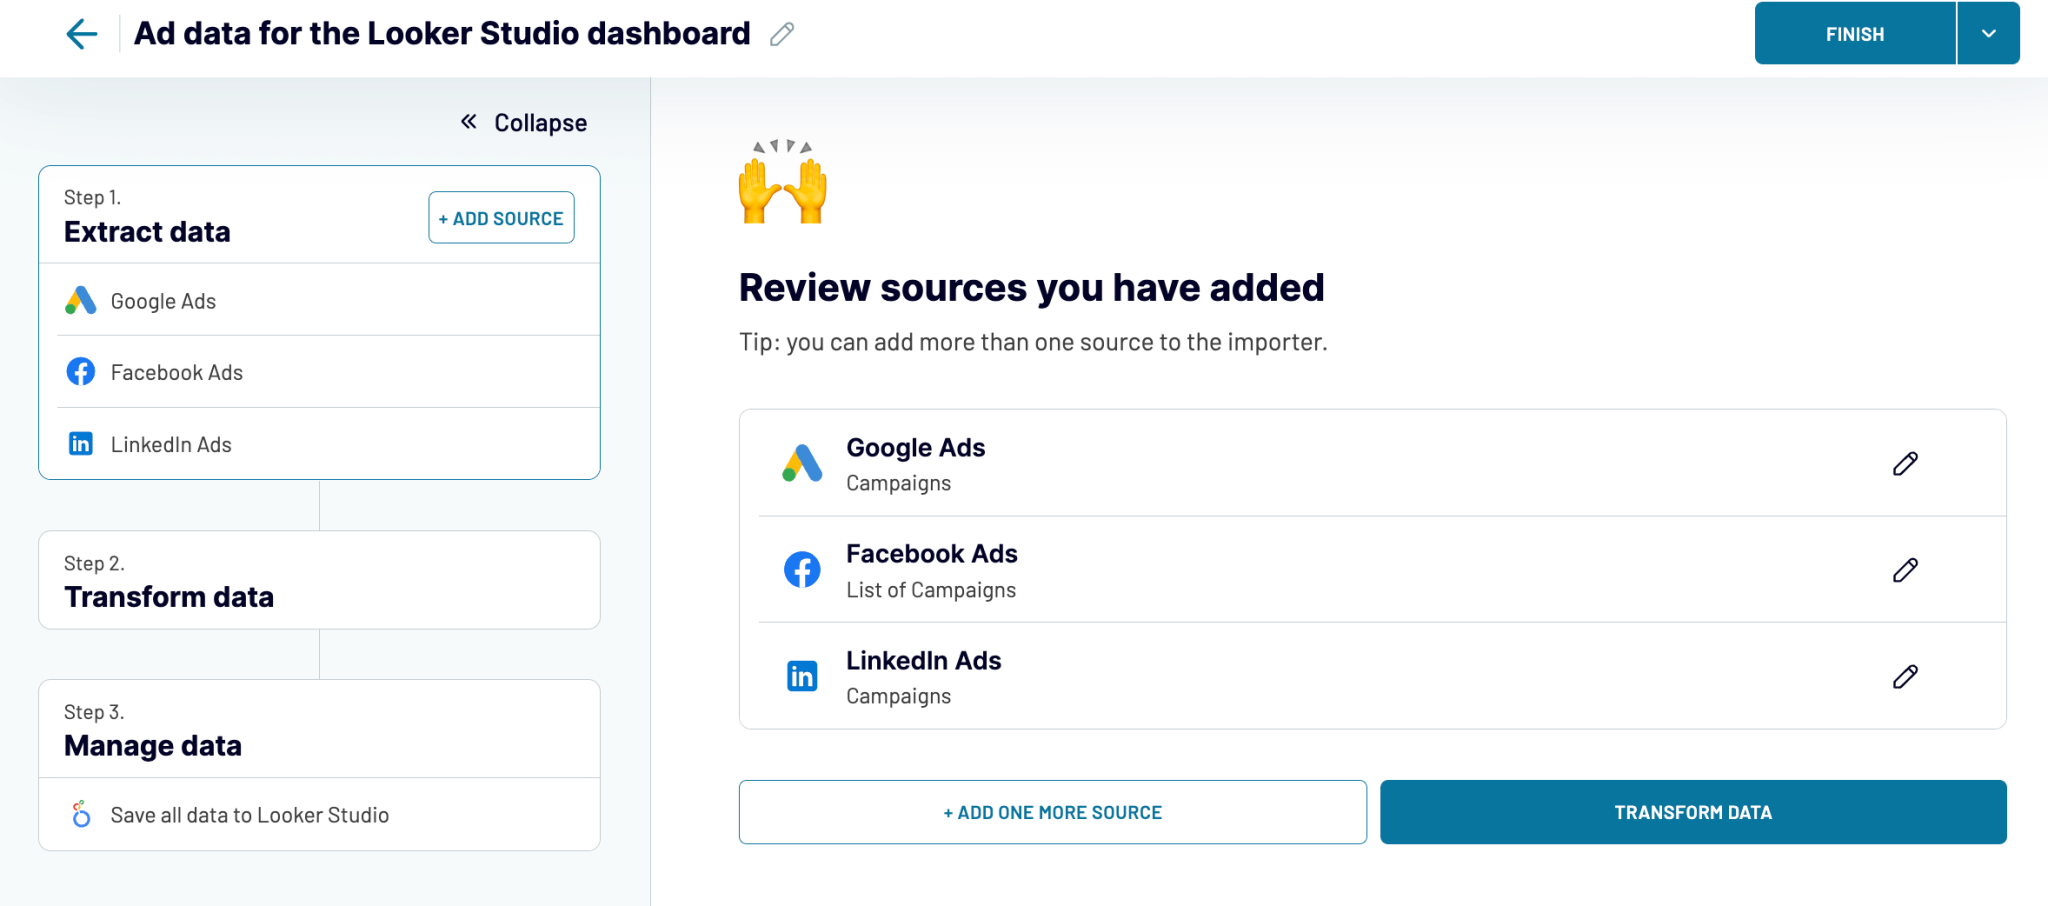The image size is (2048, 906).
Task: Click 'Campaigns' under Google Ads card
Action: 898,483
